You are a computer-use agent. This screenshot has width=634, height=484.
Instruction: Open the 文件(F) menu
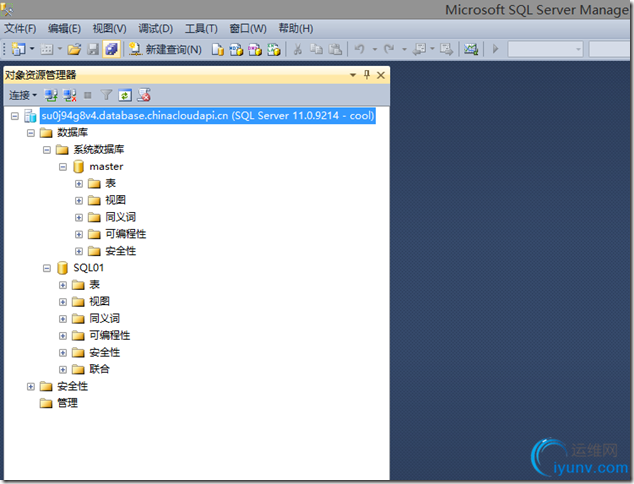[20, 29]
